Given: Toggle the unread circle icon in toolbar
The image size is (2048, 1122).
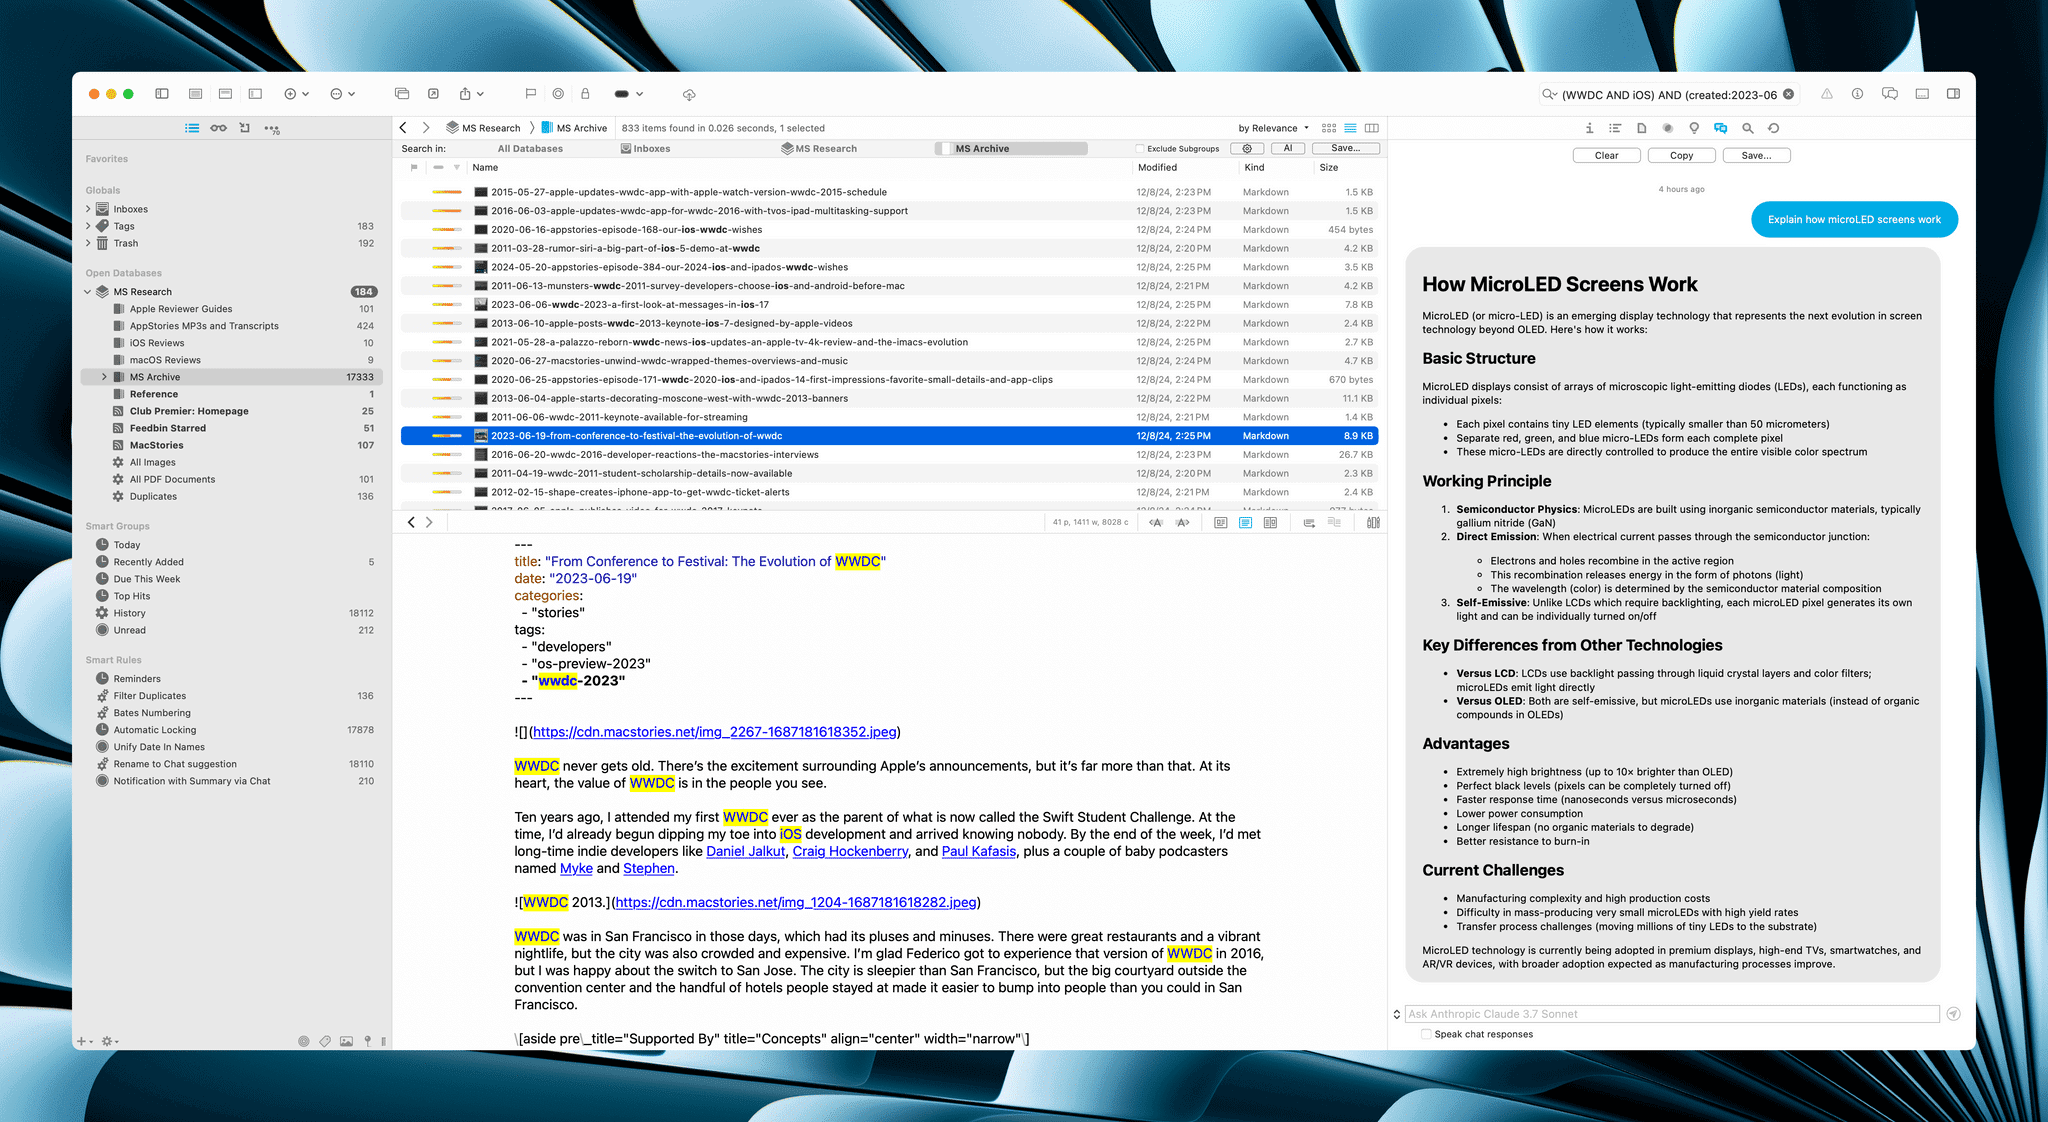Looking at the screenshot, I should tap(558, 94).
